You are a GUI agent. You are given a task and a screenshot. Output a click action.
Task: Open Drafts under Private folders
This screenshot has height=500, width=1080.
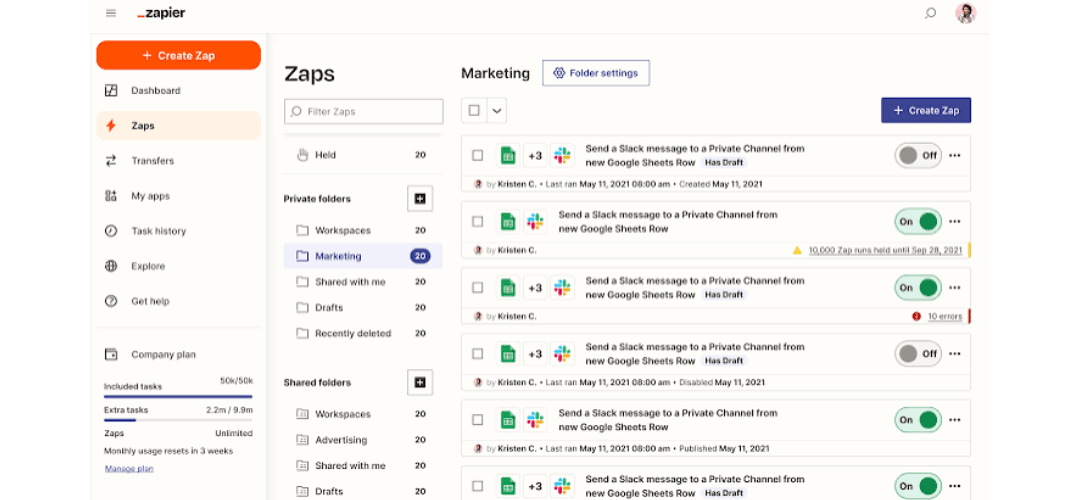tap(363, 308)
